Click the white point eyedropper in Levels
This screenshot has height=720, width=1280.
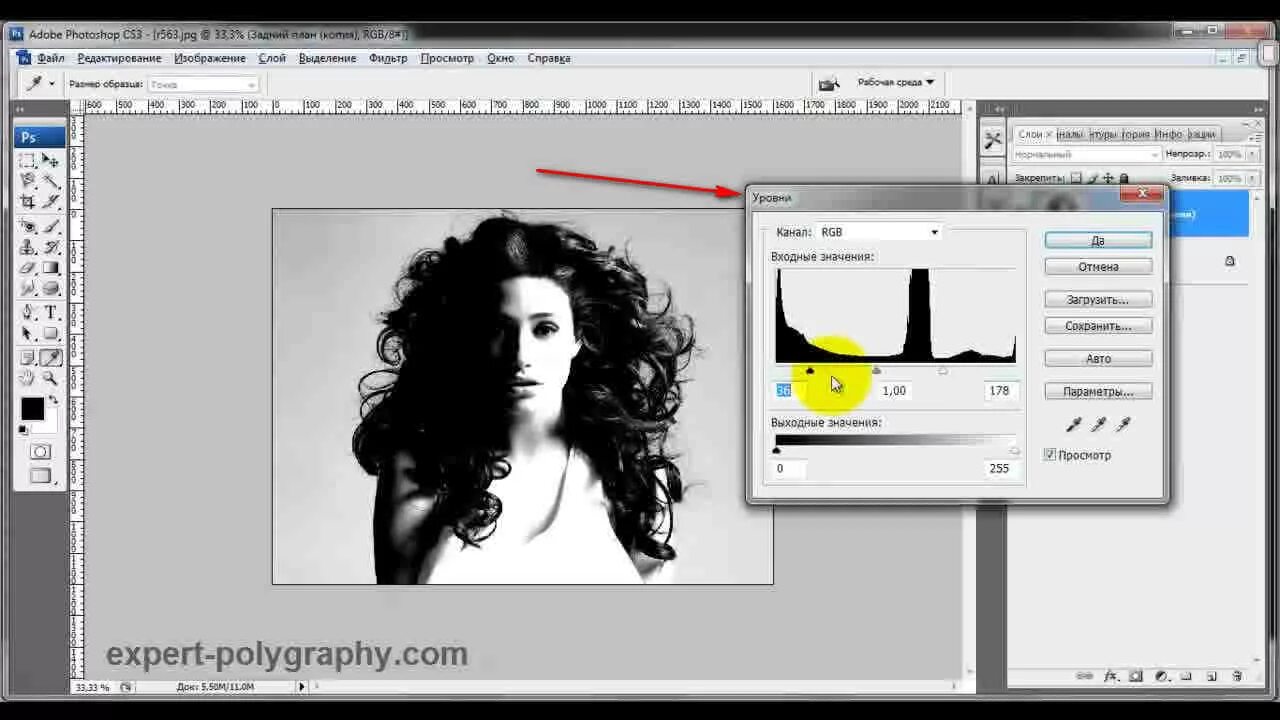tap(1122, 425)
